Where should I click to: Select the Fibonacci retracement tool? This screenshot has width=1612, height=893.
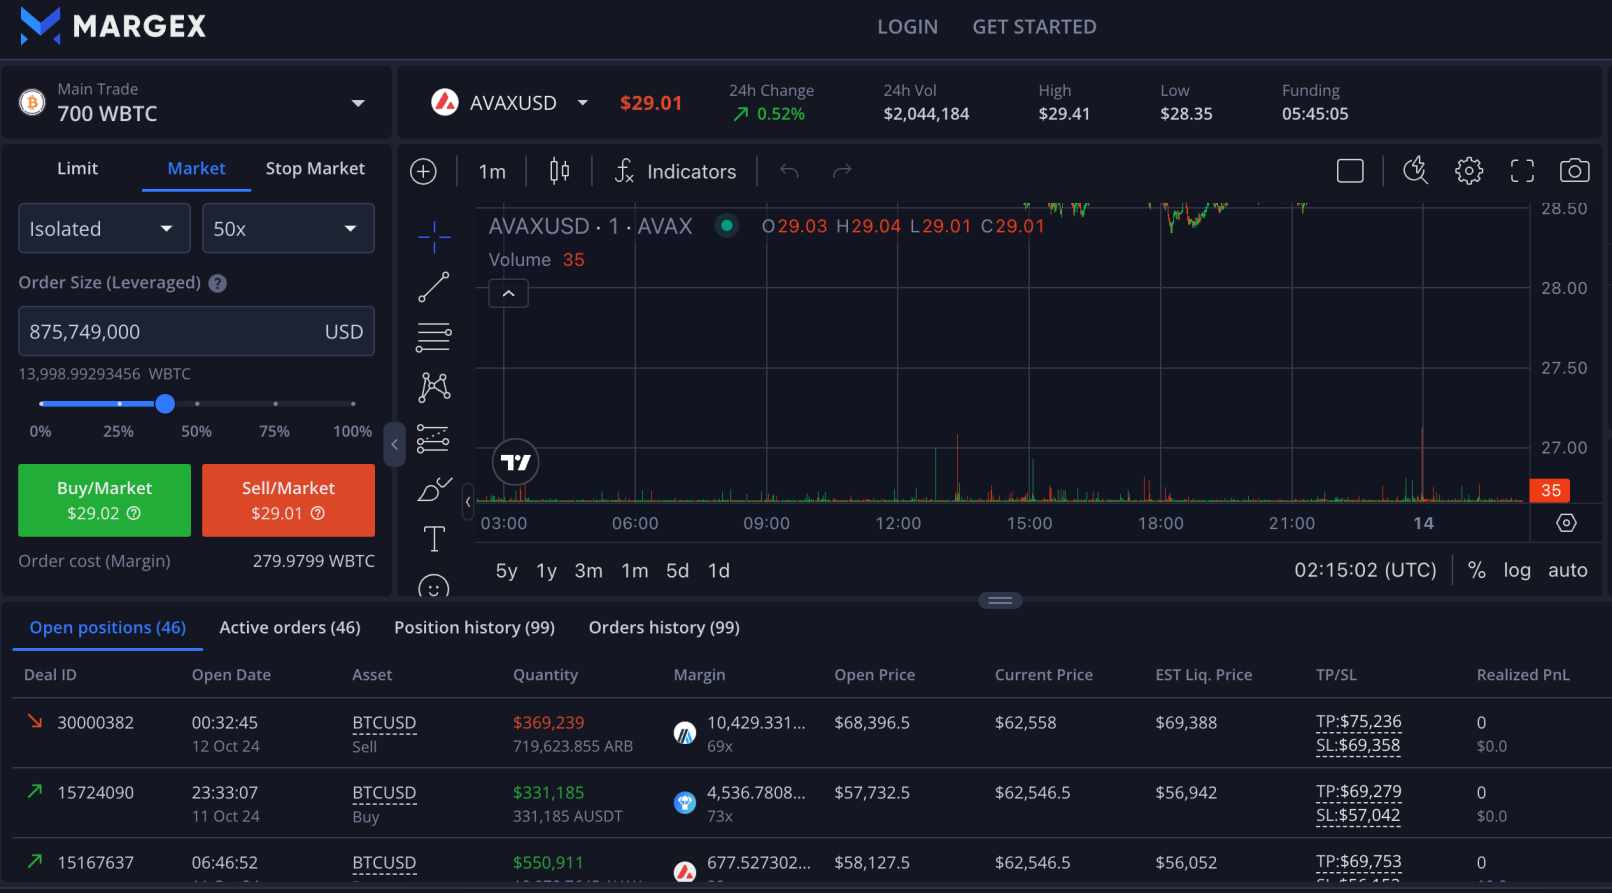[434, 337]
